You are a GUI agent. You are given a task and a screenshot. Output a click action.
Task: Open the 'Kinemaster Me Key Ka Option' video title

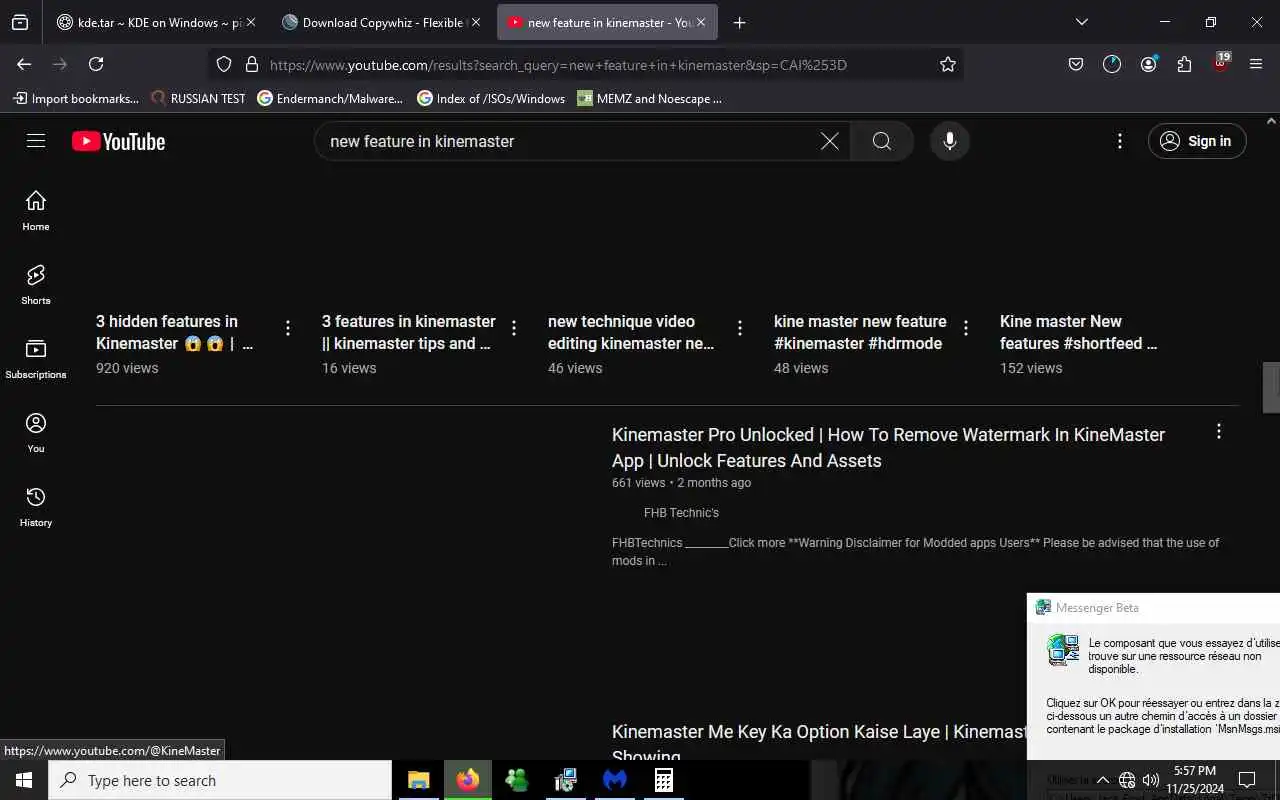tap(820, 743)
